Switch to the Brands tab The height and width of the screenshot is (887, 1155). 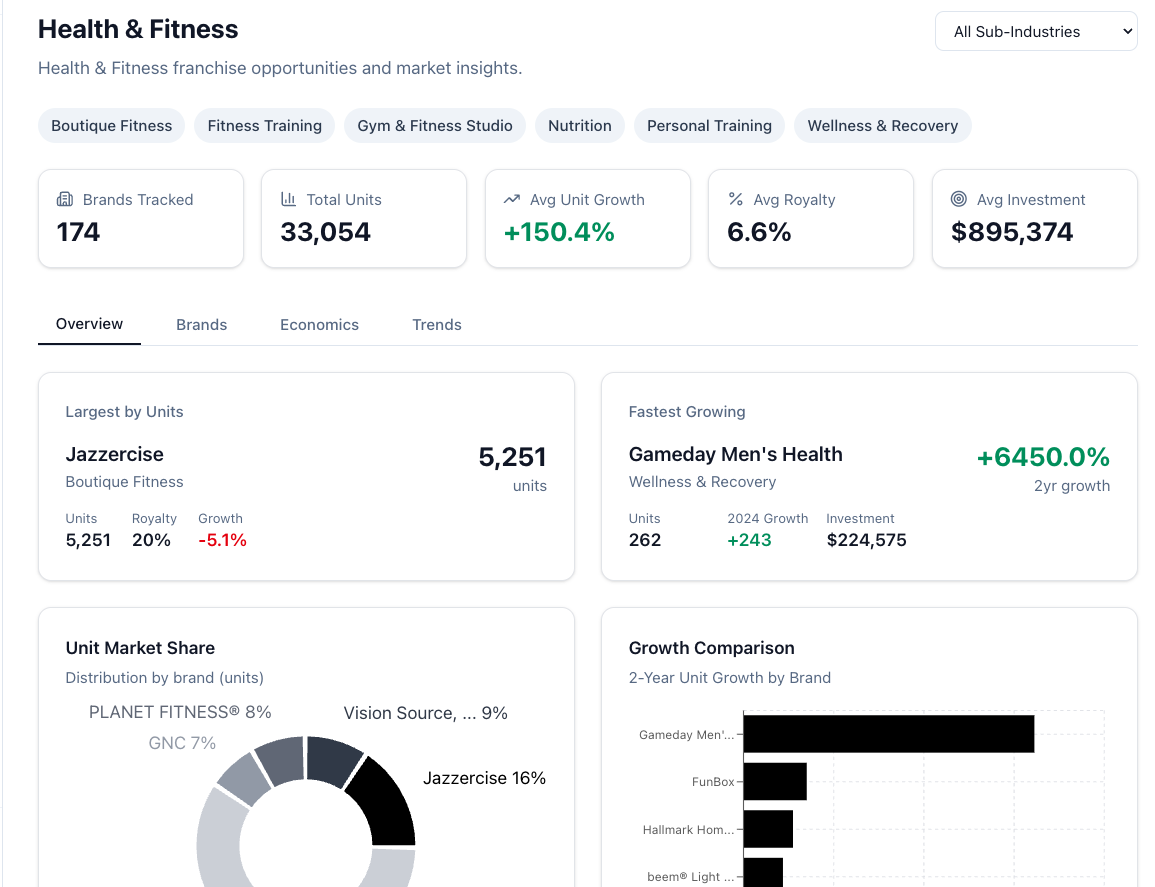click(x=201, y=325)
